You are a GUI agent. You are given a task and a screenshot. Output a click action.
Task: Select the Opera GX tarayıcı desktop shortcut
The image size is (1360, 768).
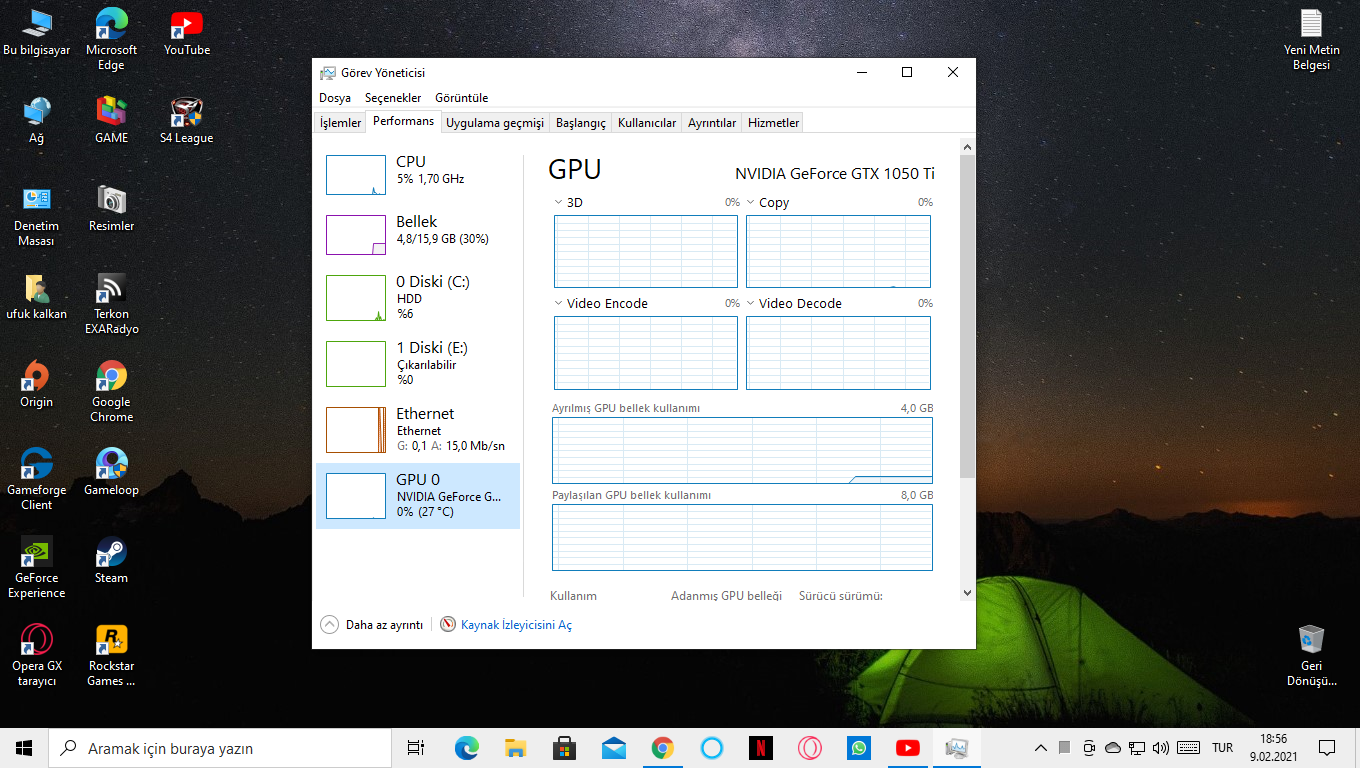pos(37,656)
